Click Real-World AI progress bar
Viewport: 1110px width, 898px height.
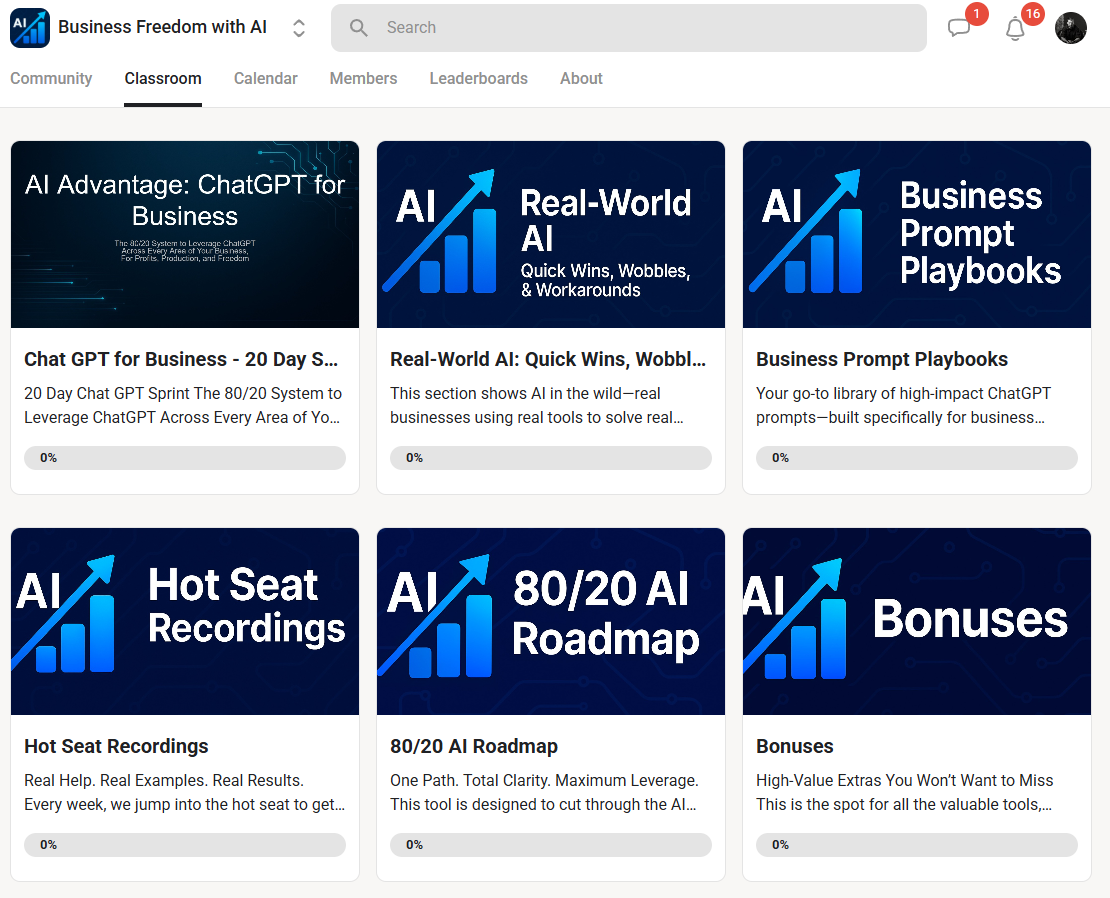[x=551, y=458]
